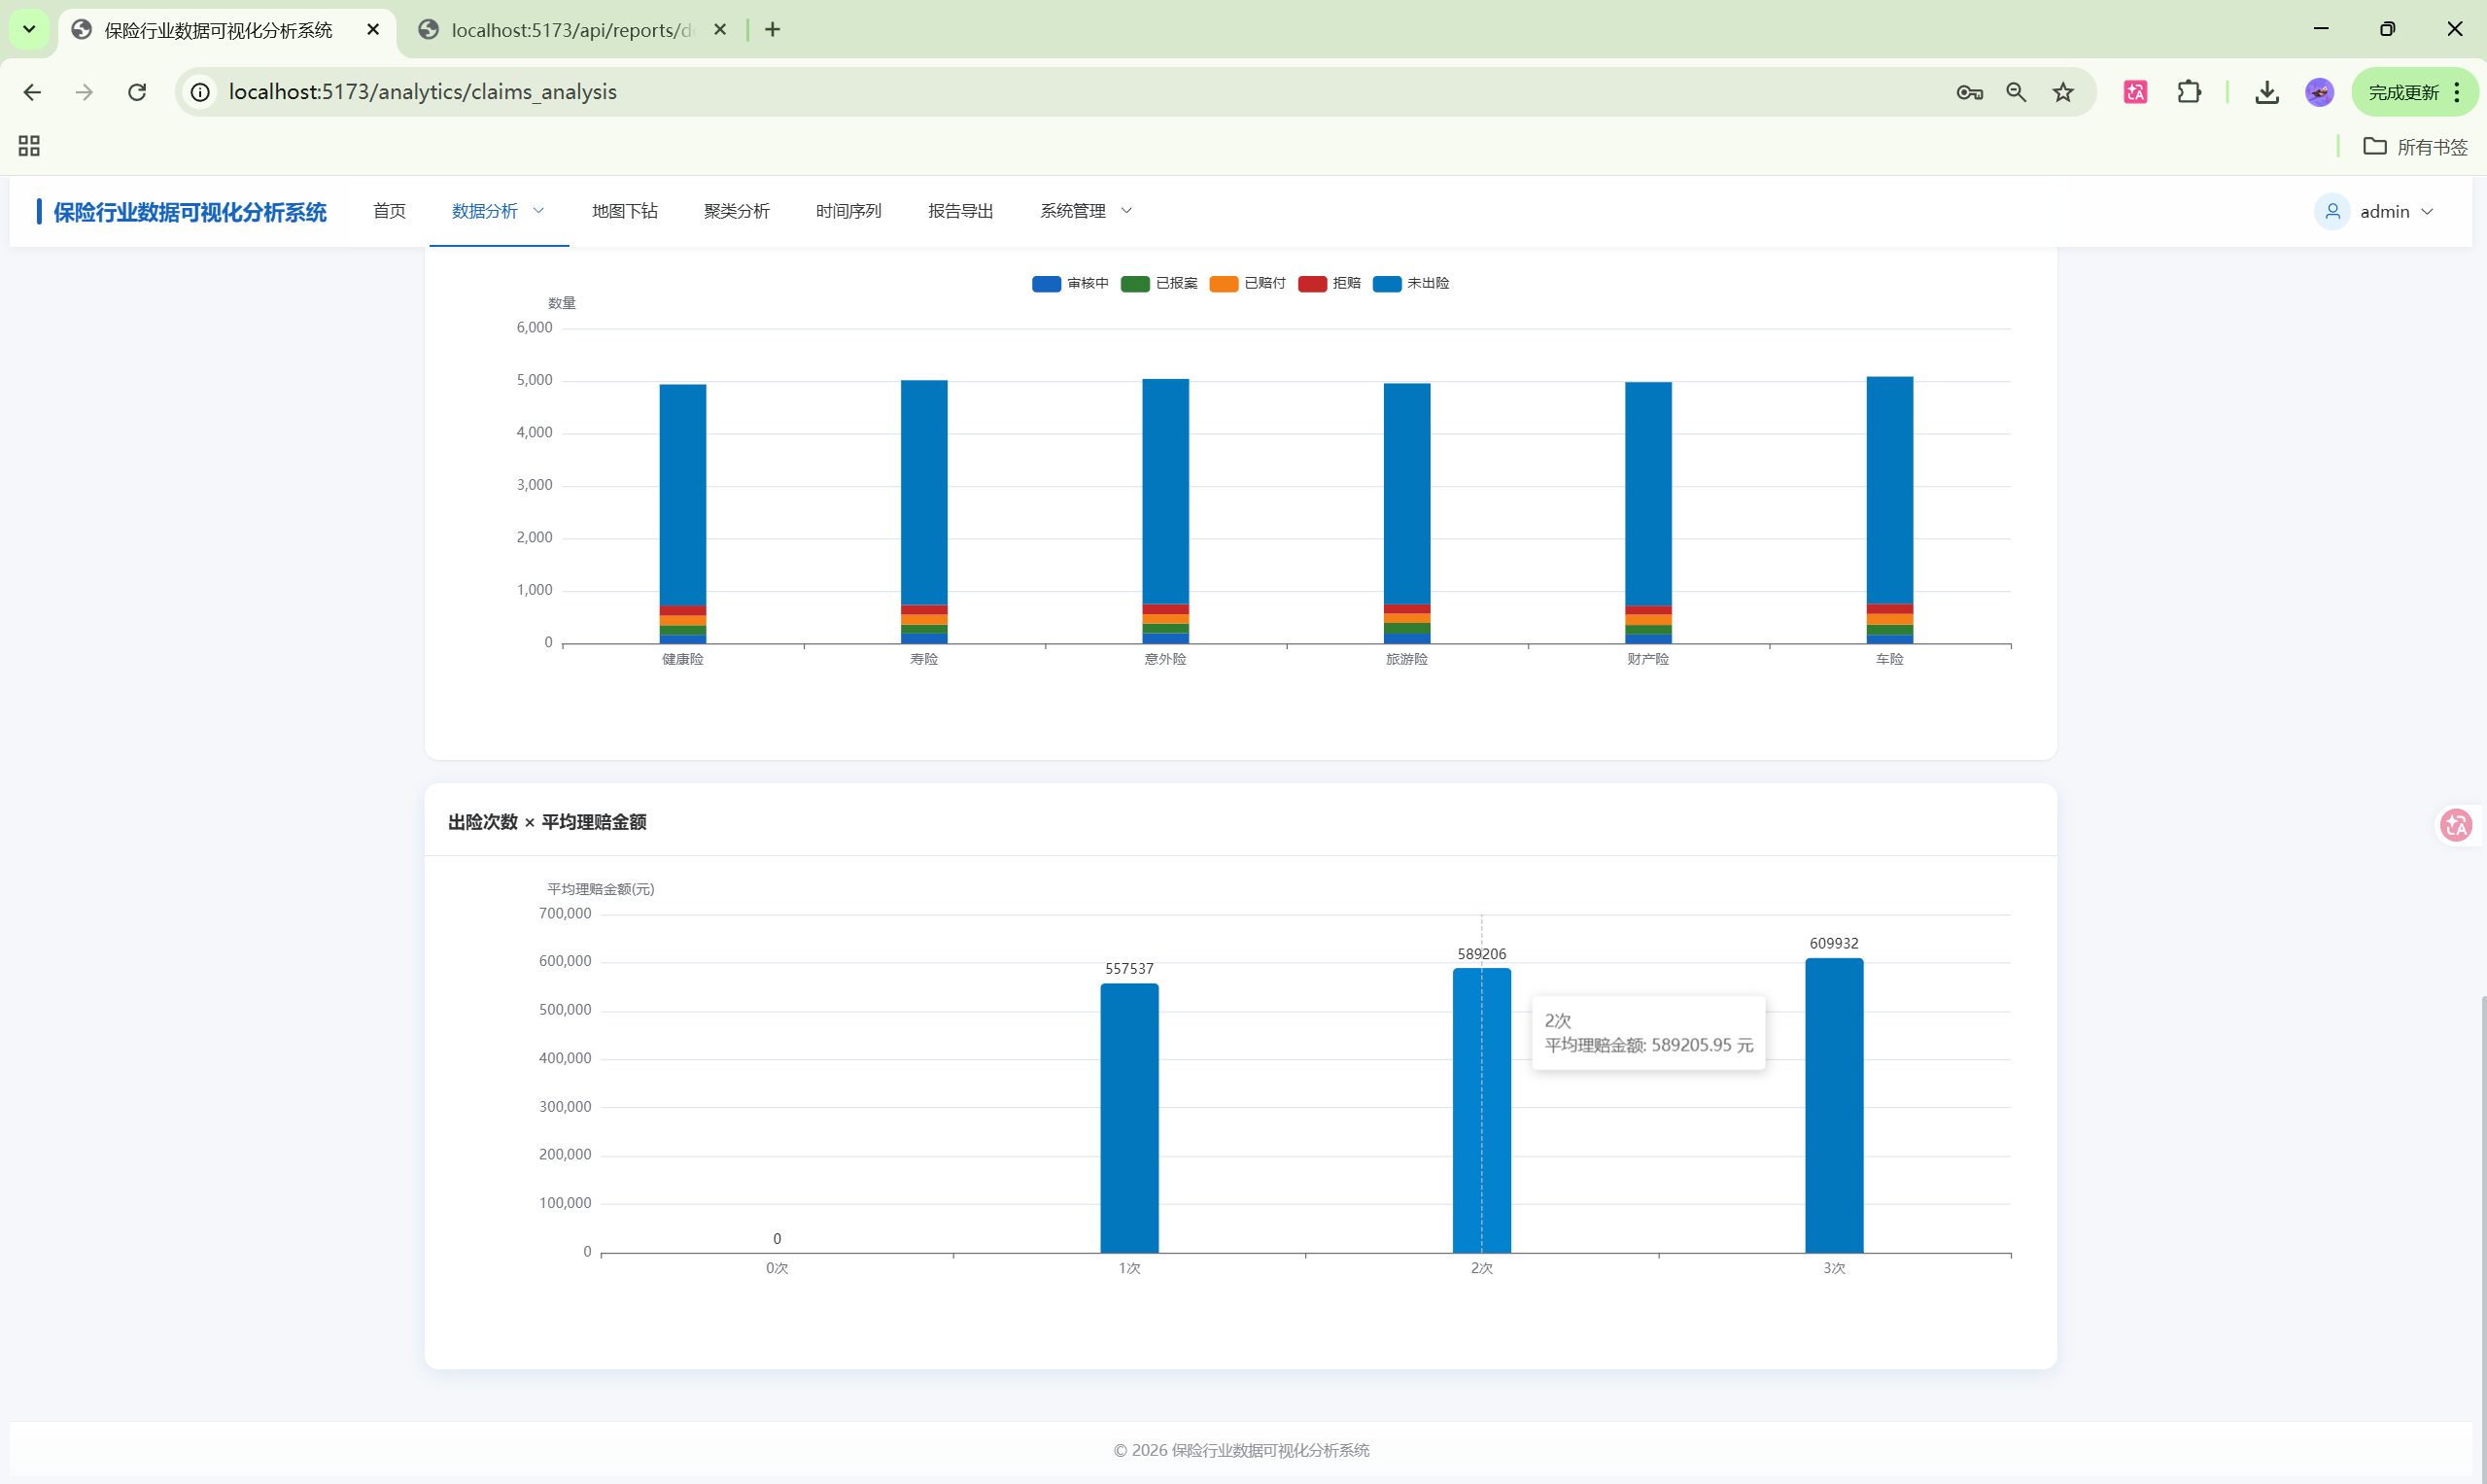Click the orange 已赔付 legend swatch
The height and width of the screenshot is (1484, 2487).
click(x=1223, y=284)
